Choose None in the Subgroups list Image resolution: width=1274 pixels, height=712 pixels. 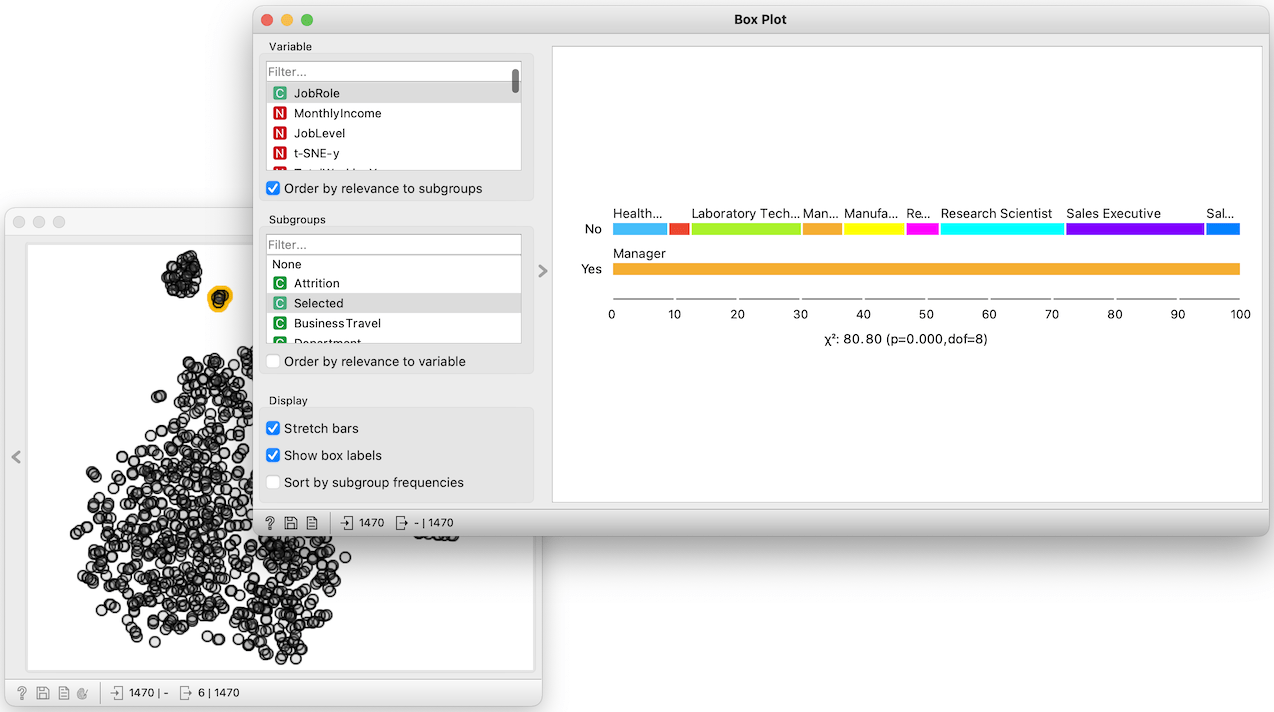click(x=393, y=264)
